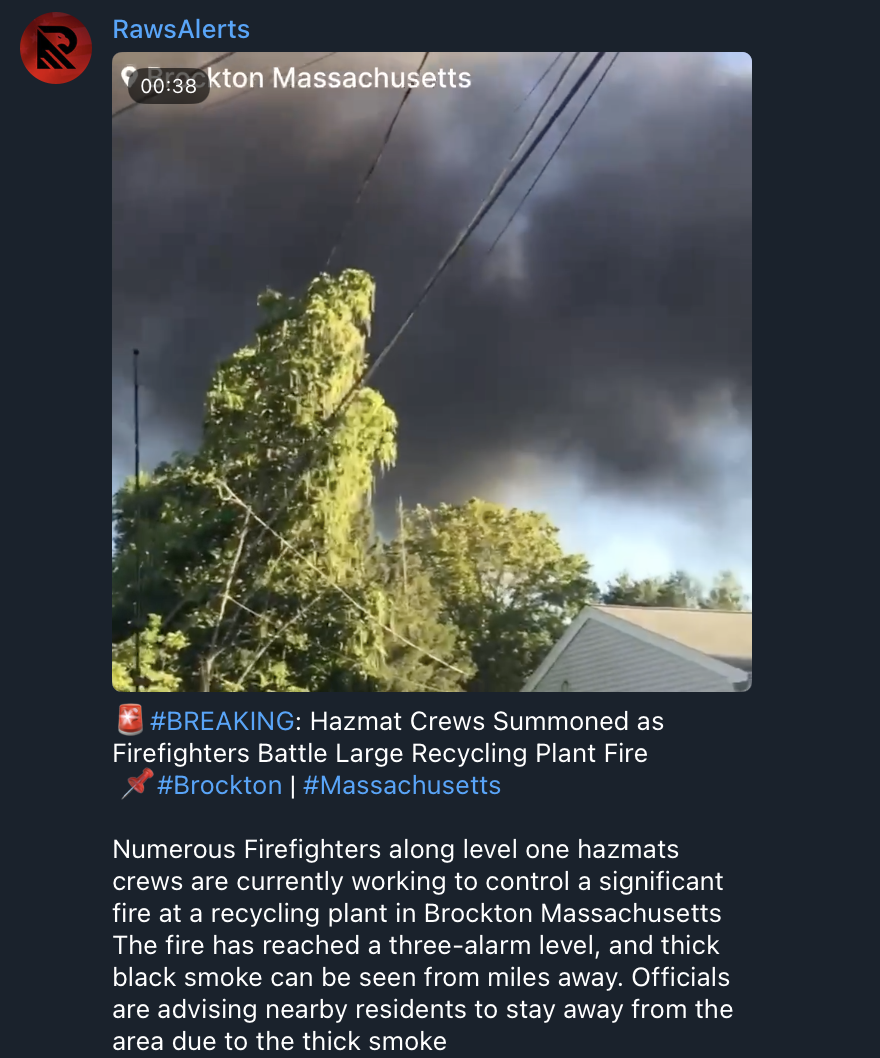The image size is (880, 1058).
Task: Click the red siren emoji
Action: [x=130, y=720]
